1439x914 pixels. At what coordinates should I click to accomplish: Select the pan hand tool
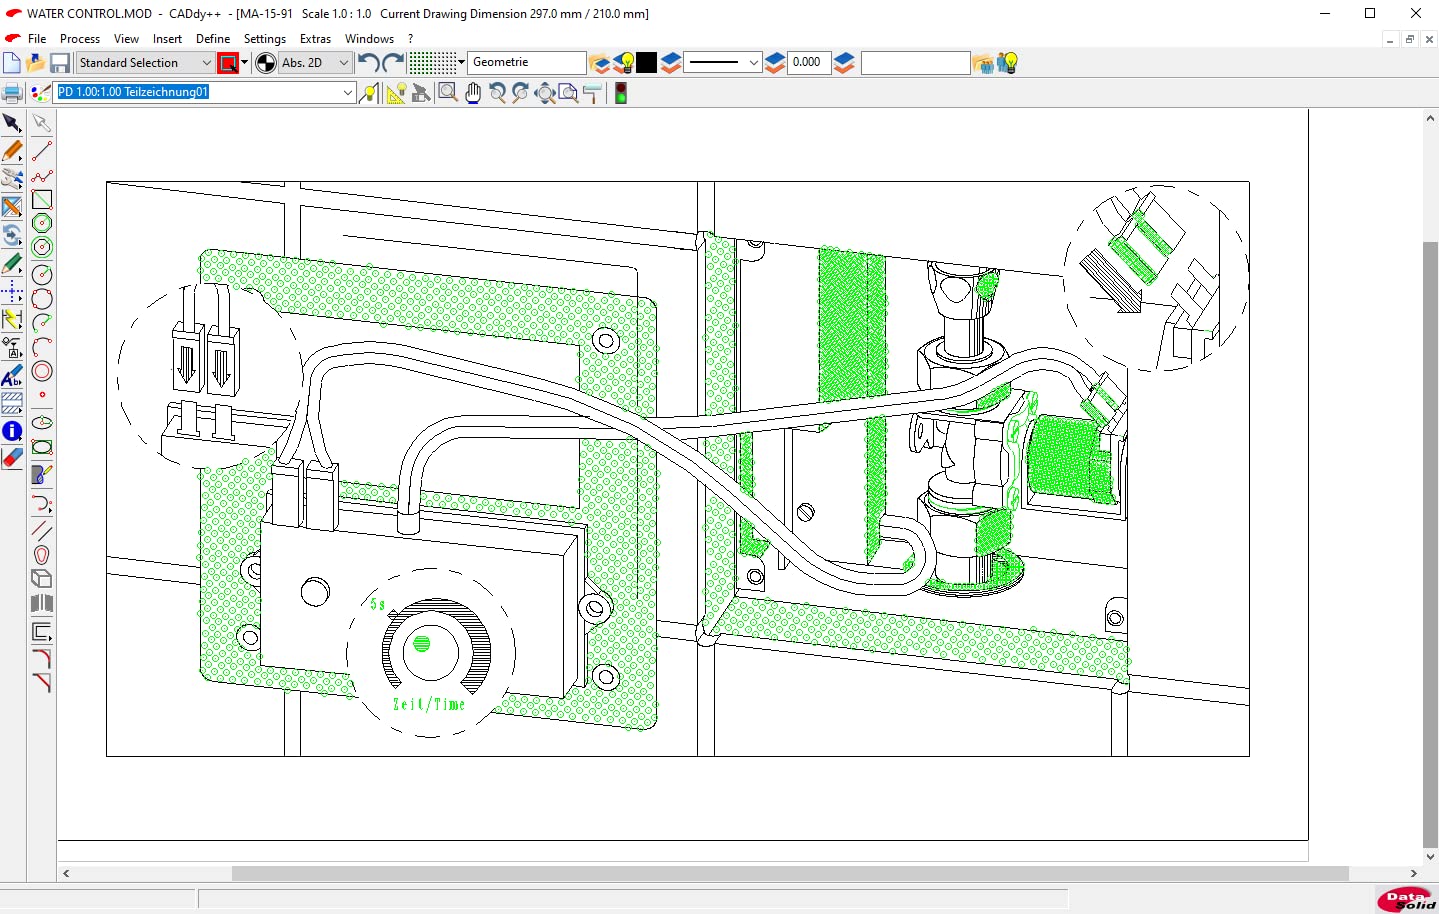472,93
